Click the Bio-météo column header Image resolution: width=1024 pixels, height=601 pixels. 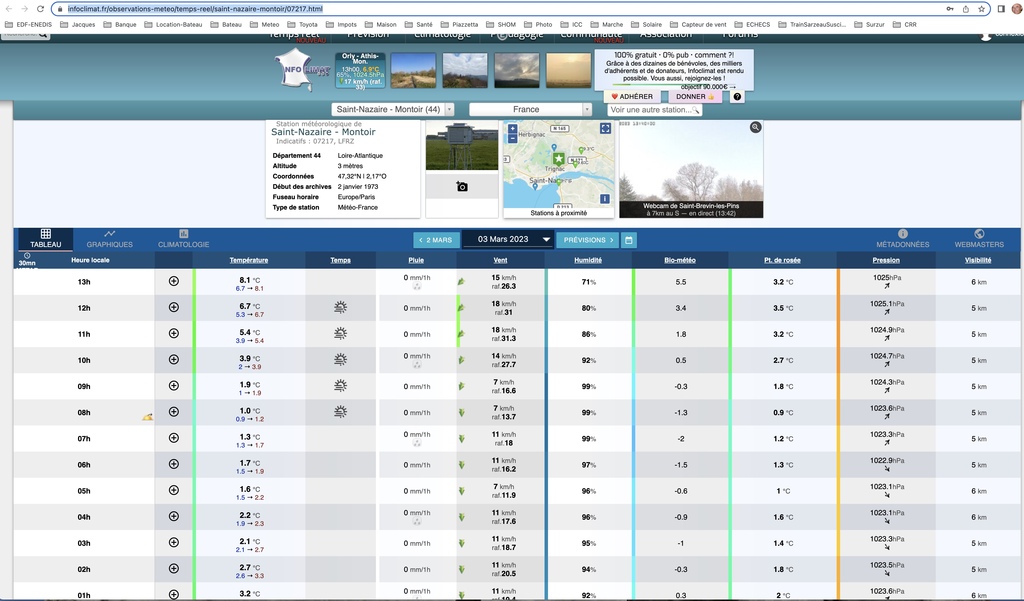pos(680,260)
